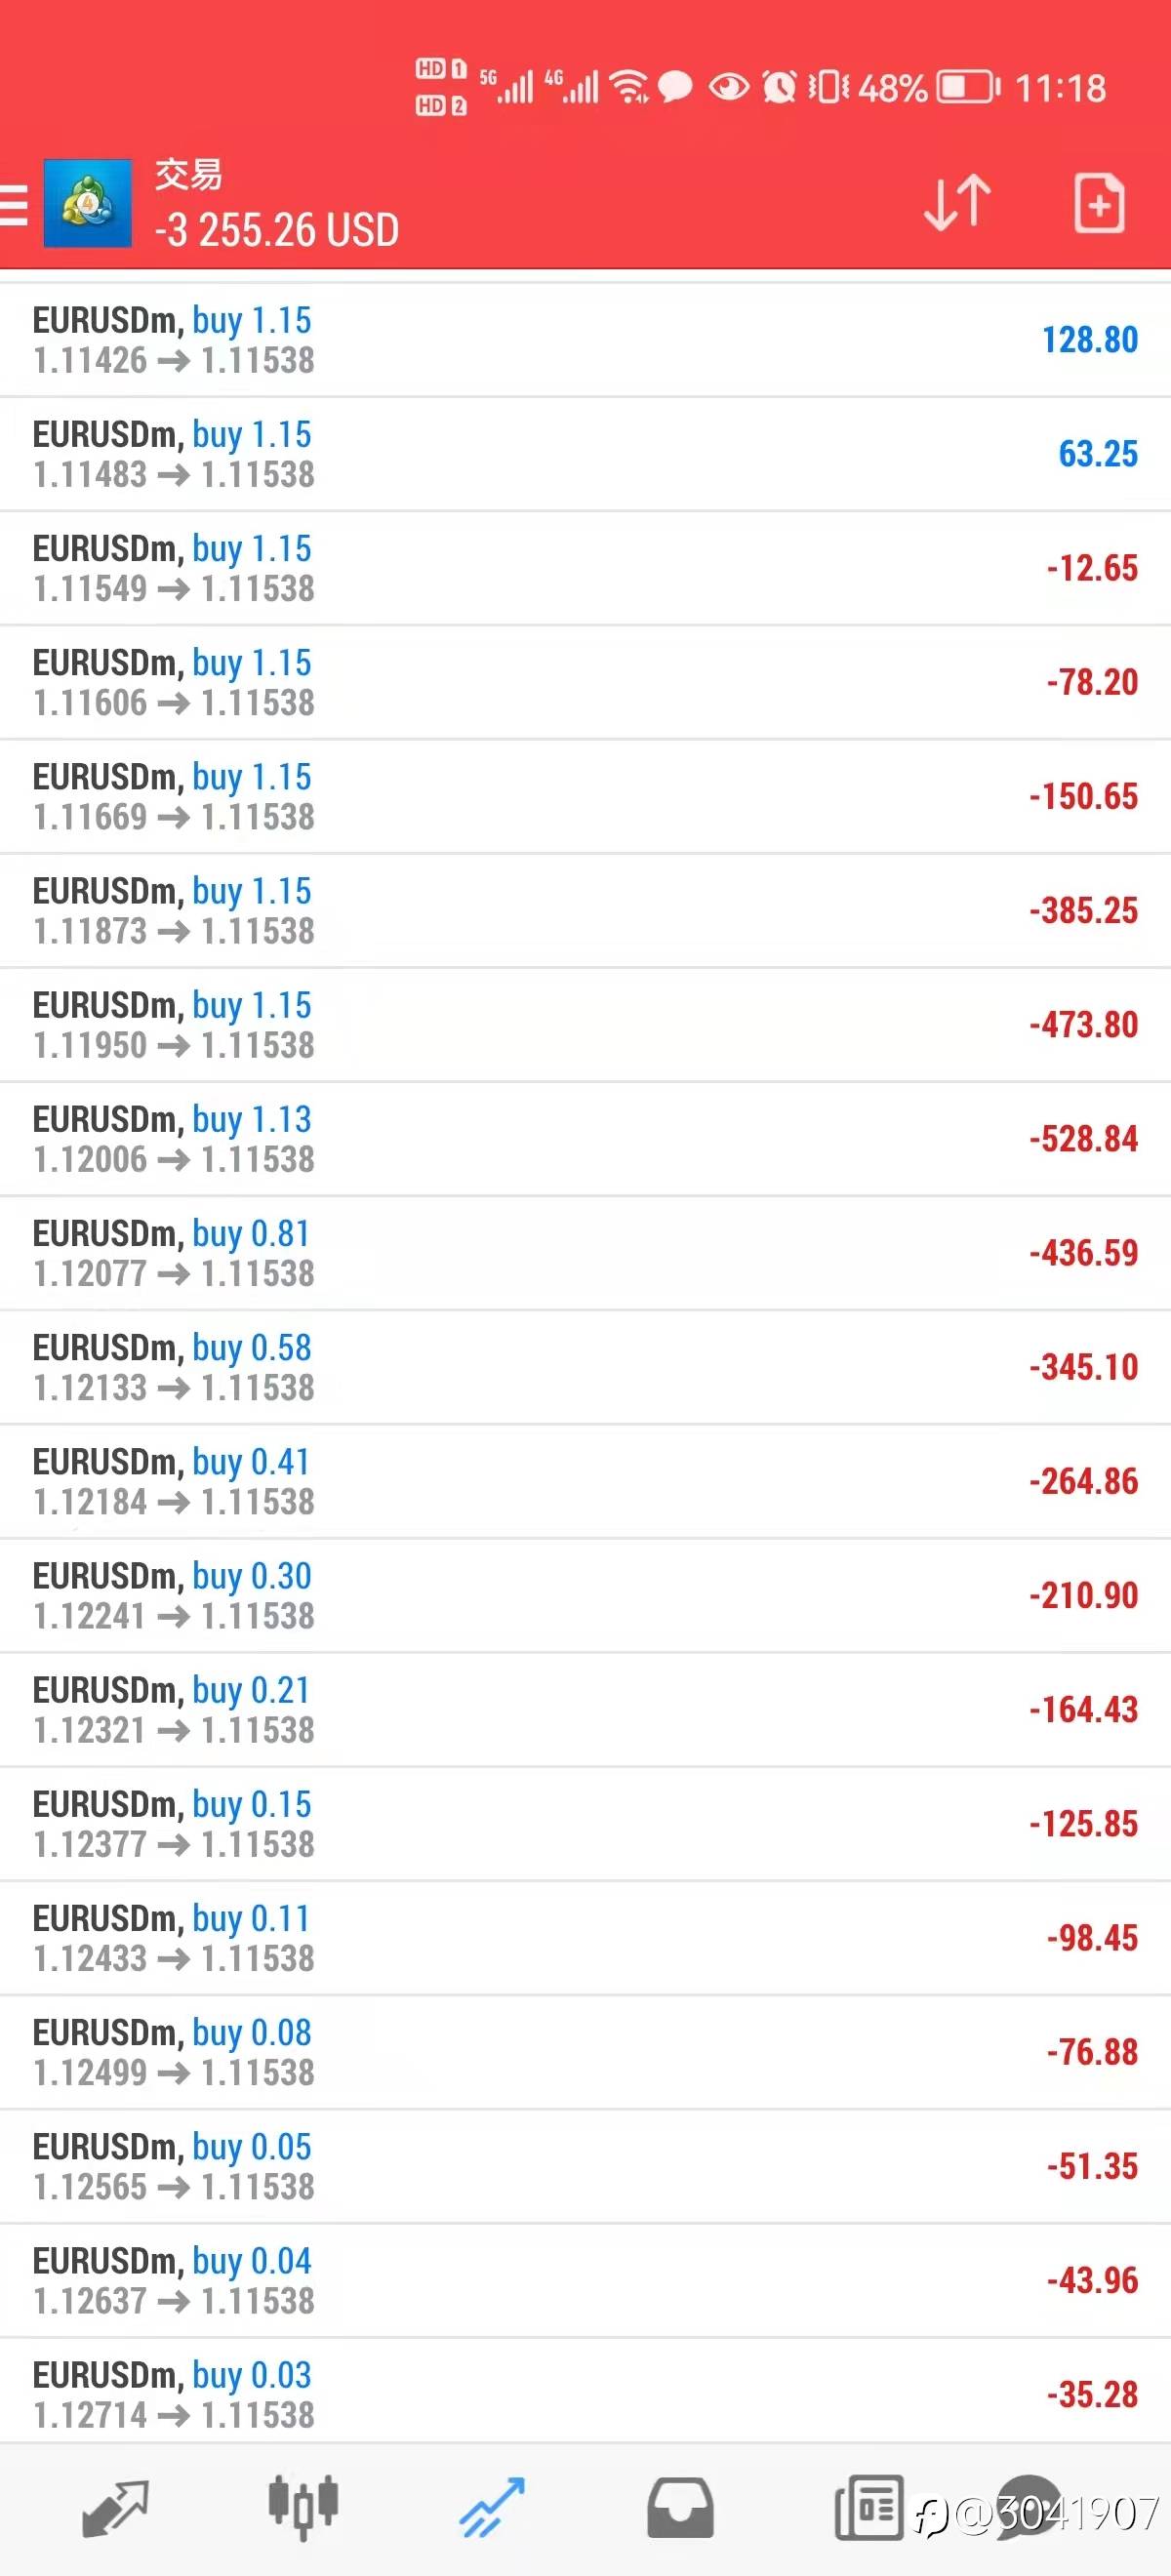This screenshot has height=2576, width=1171.
Task: Switch to the Chart tab with the candlestick icon
Action: [x=303, y=2508]
